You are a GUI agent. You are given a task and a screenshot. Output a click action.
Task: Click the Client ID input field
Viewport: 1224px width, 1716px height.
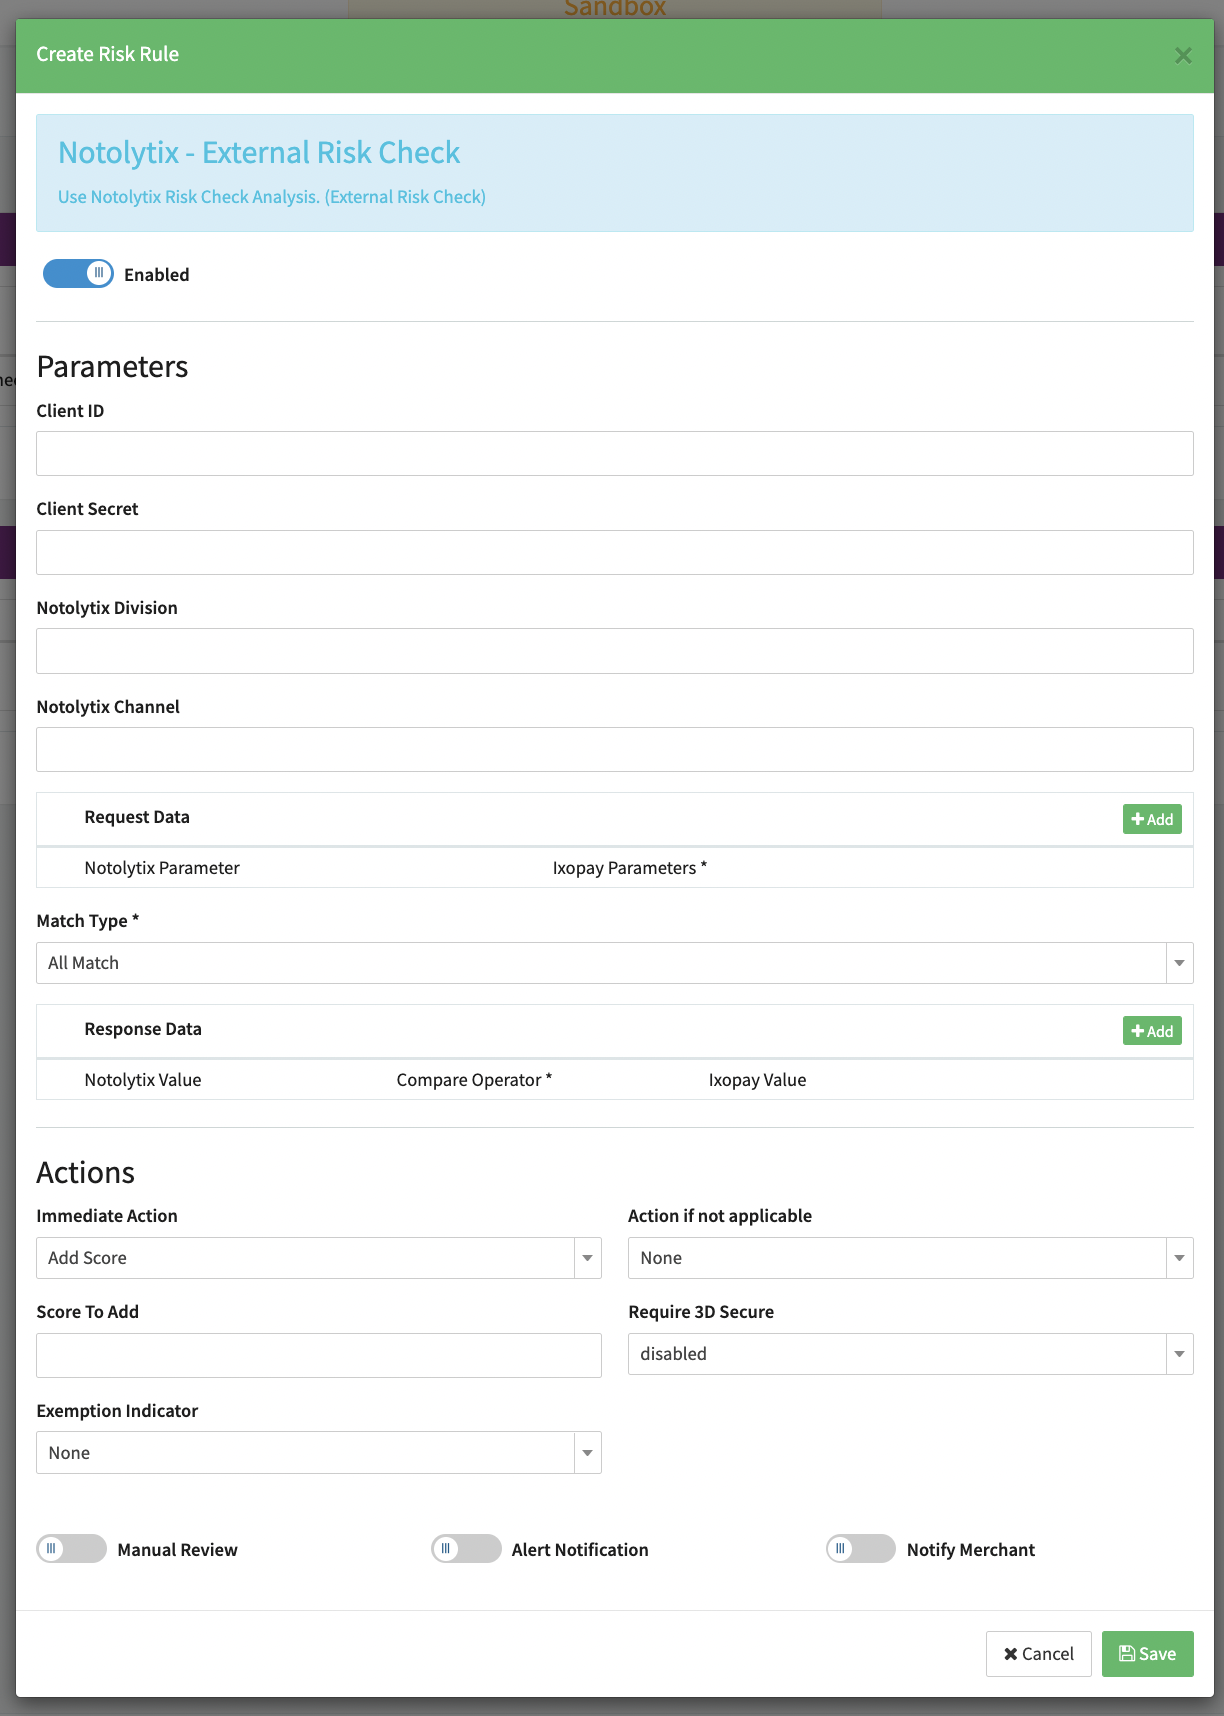coord(614,454)
